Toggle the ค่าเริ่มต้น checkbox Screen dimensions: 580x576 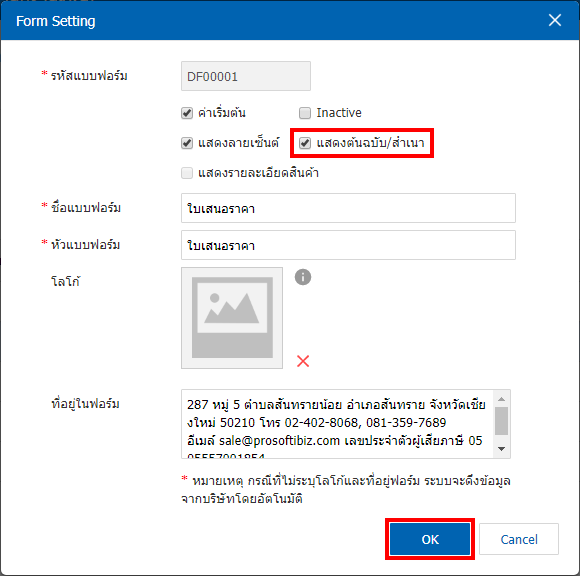187,113
